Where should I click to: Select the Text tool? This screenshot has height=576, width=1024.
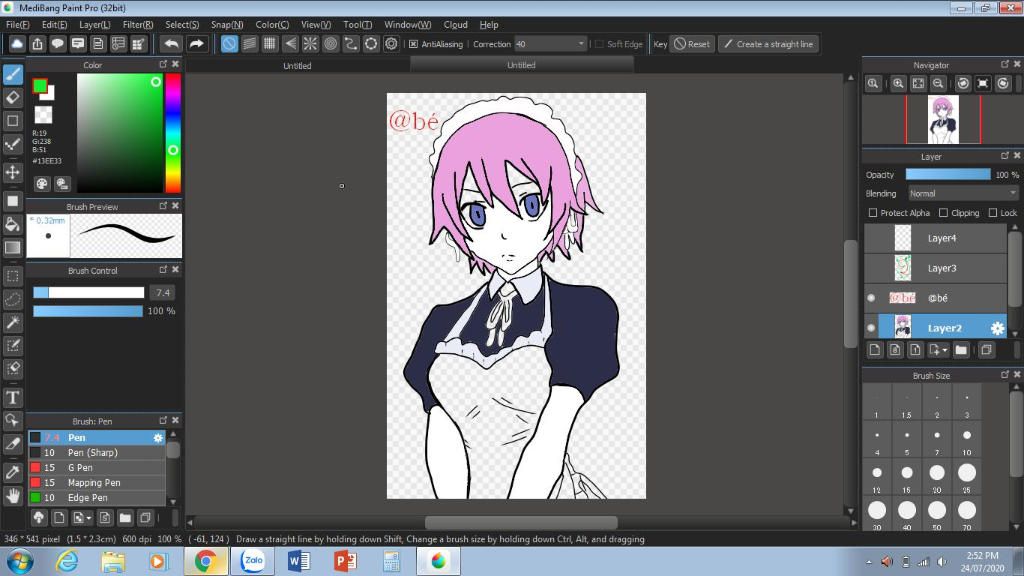13,398
